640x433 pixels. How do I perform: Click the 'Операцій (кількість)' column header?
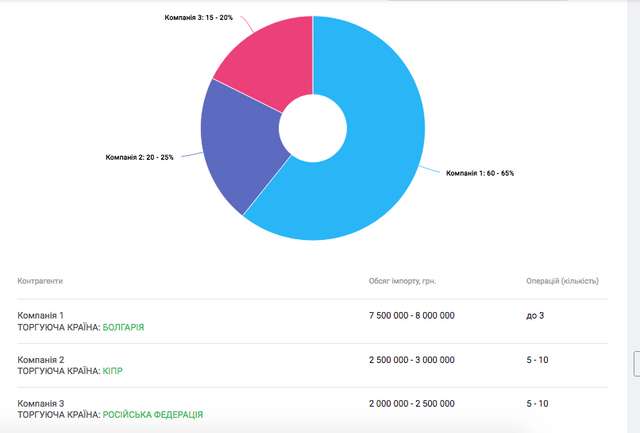click(x=565, y=282)
